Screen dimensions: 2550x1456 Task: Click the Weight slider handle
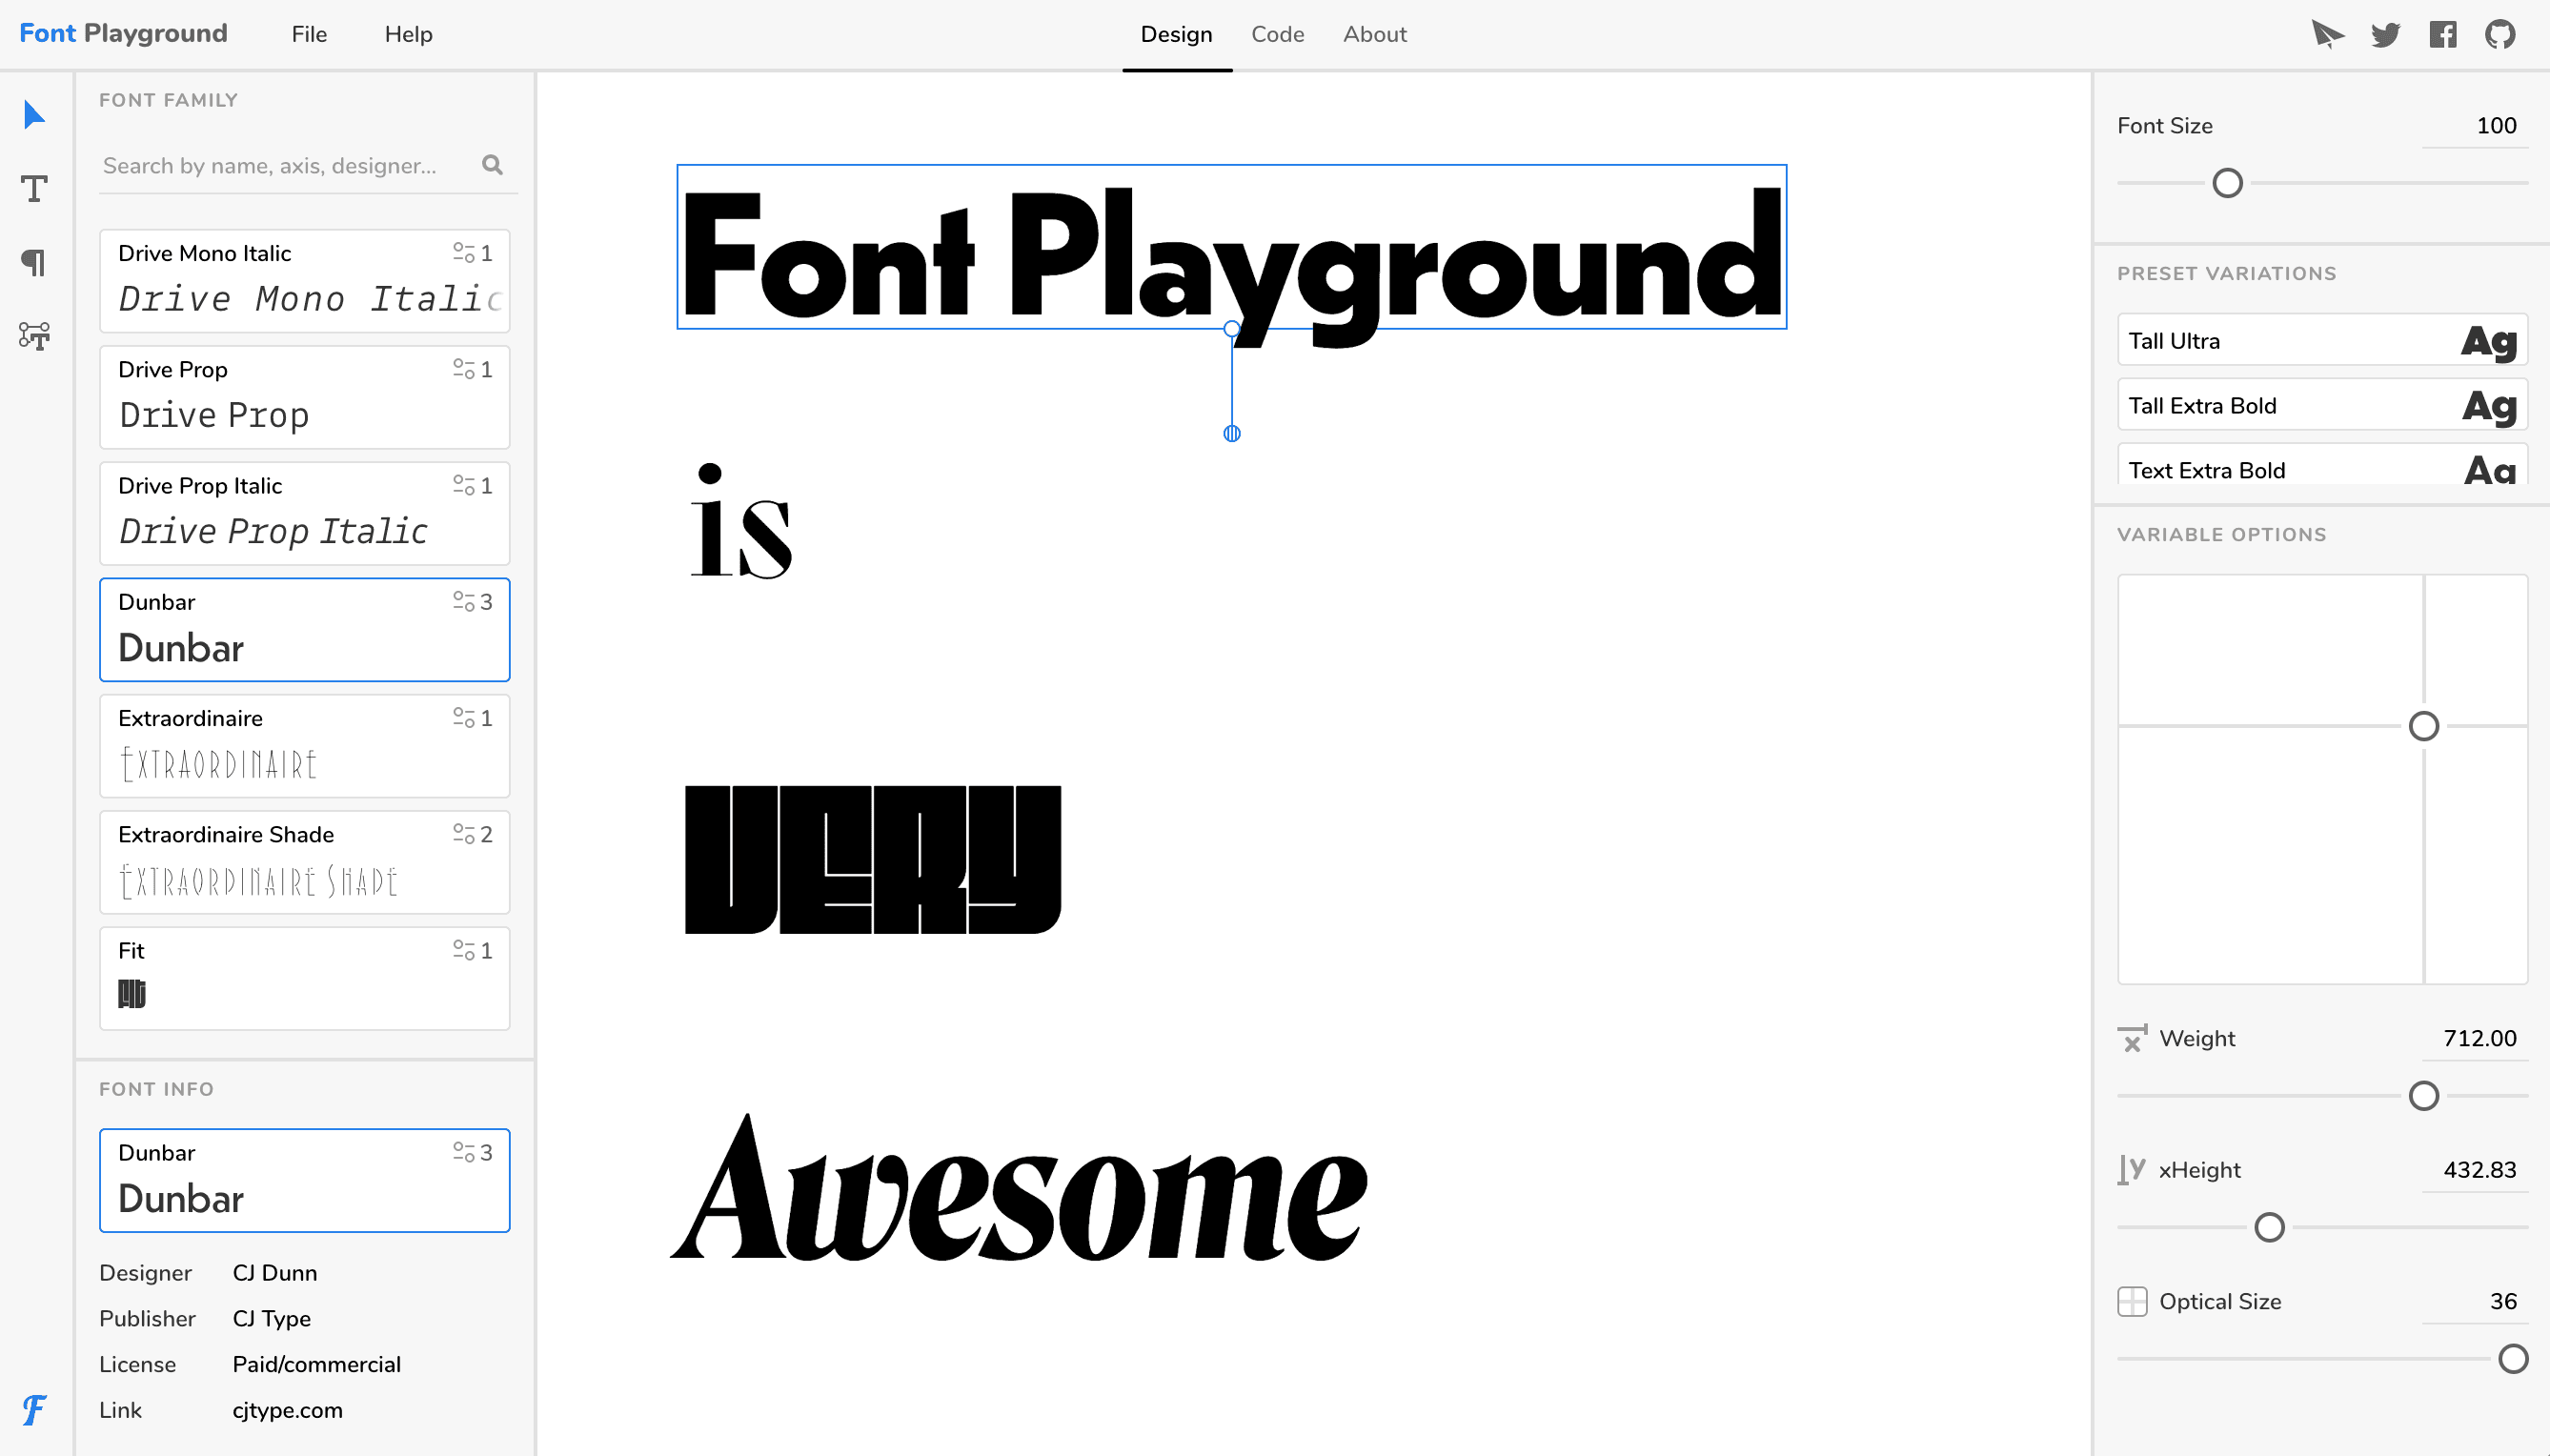pos(2423,1096)
